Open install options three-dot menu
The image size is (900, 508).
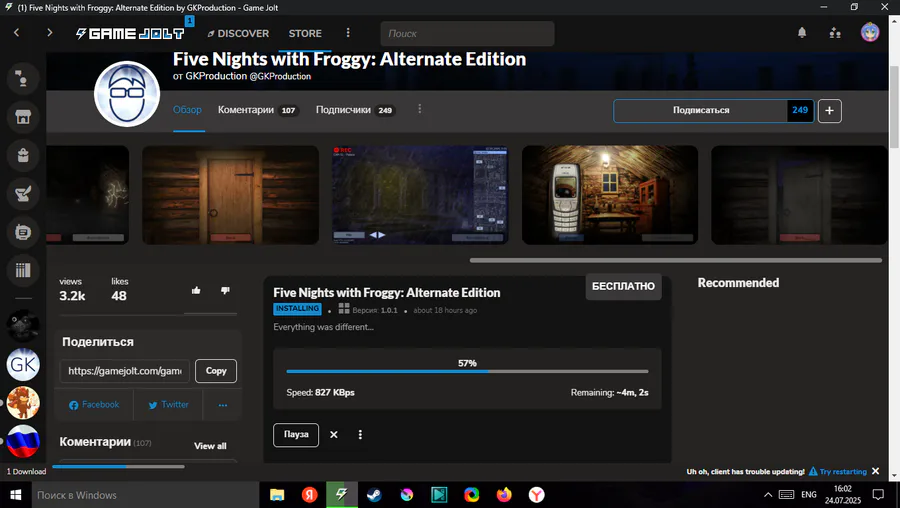pyautogui.click(x=360, y=435)
